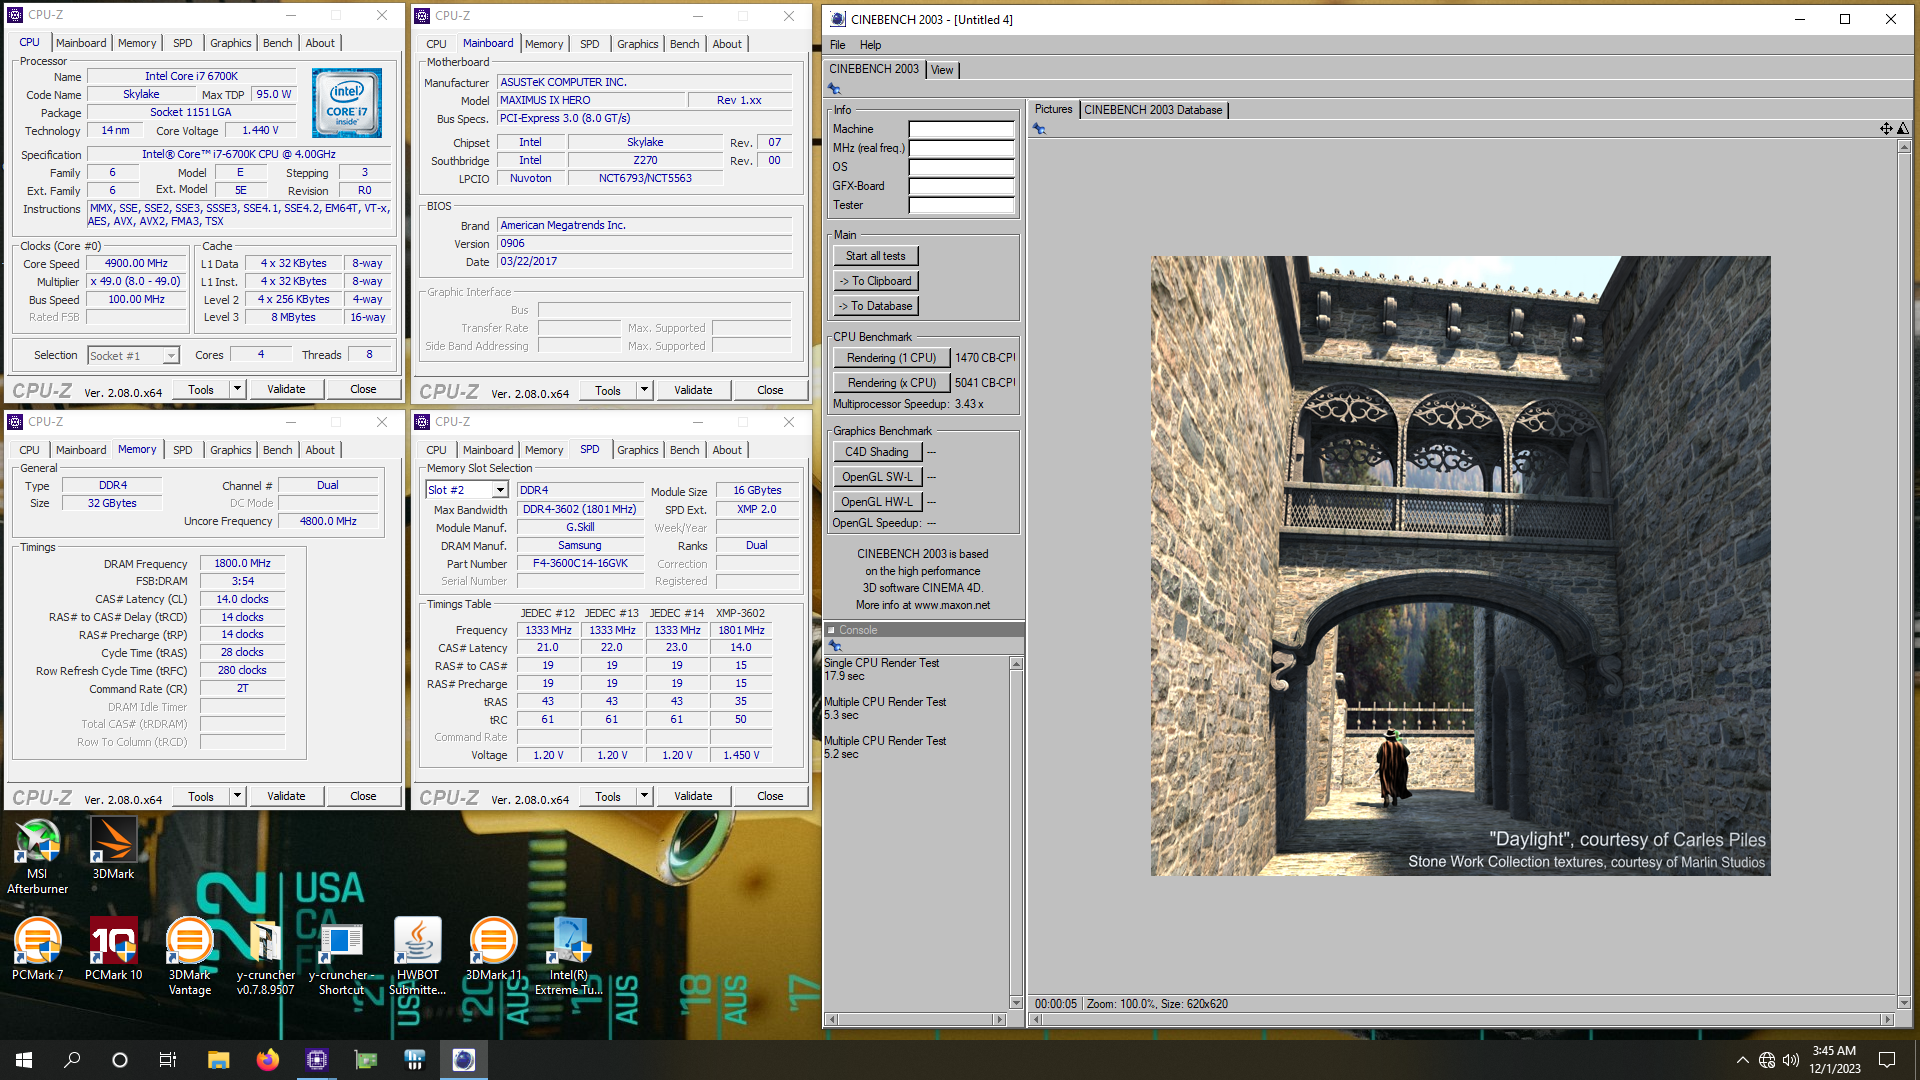This screenshot has height=1080, width=1920.
Task: Run the OpenGL HW-L test
Action: point(876,502)
